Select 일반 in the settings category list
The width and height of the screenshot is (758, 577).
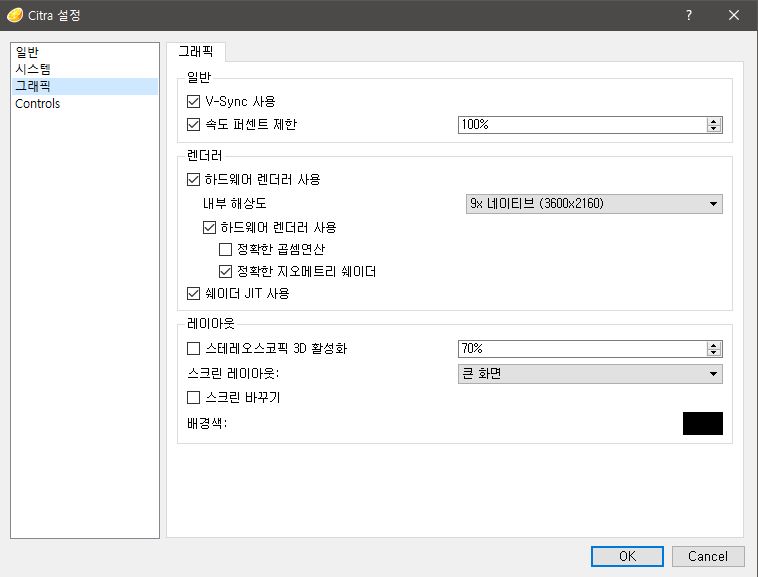click(28, 52)
